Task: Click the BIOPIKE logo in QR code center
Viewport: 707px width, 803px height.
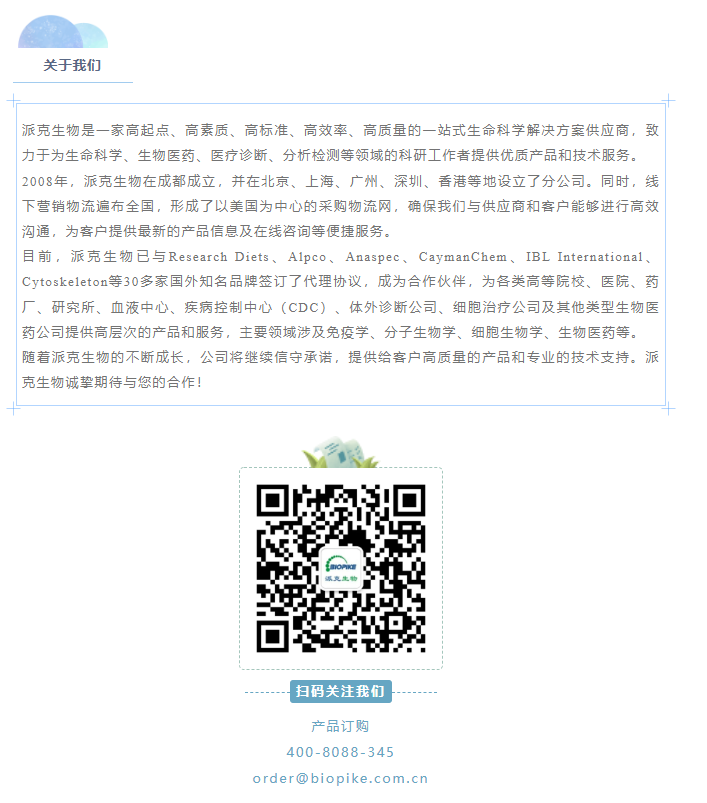Action: (341, 568)
